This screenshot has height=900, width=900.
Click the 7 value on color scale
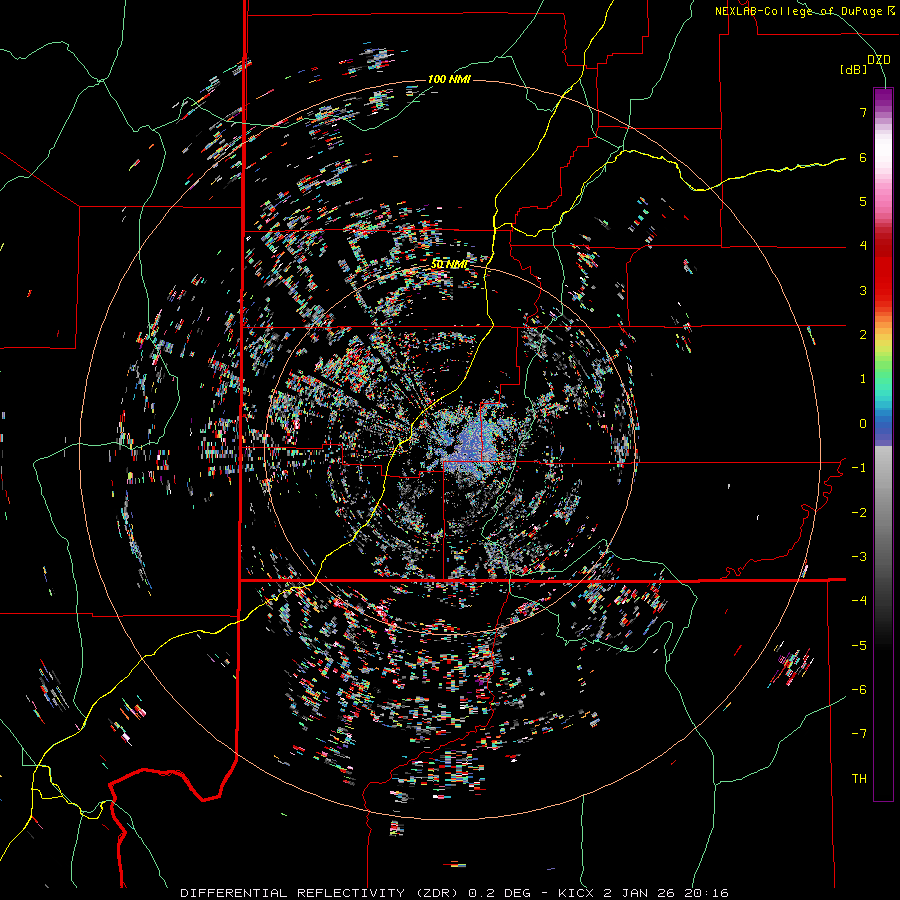click(x=863, y=112)
